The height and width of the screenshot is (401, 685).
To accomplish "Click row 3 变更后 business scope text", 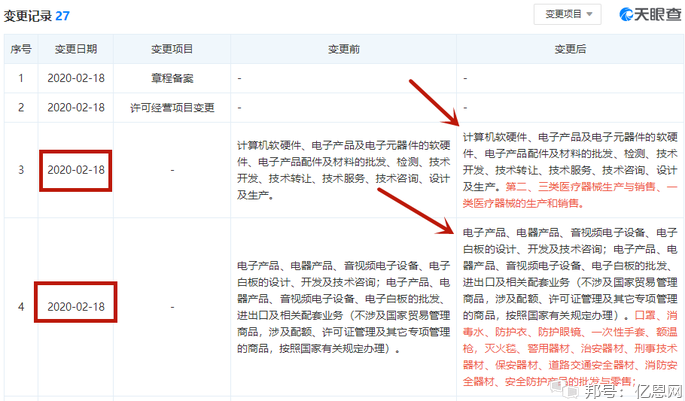I will pyautogui.click(x=570, y=170).
